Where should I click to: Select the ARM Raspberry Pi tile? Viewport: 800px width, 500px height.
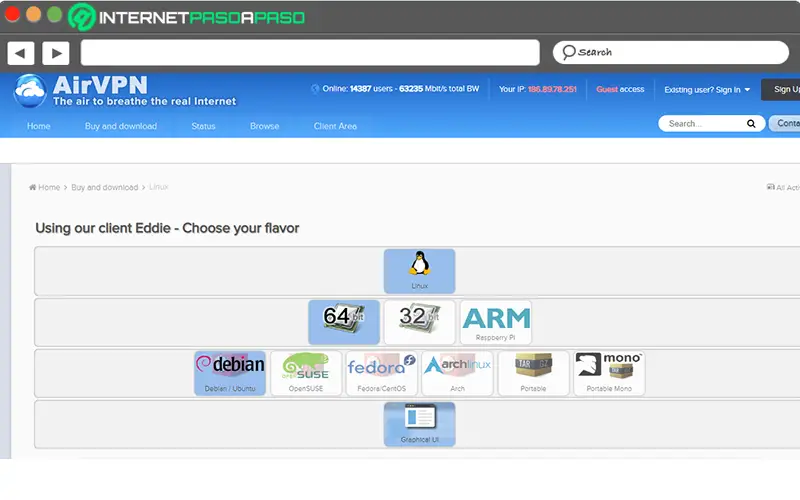click(x=495, y=322)
